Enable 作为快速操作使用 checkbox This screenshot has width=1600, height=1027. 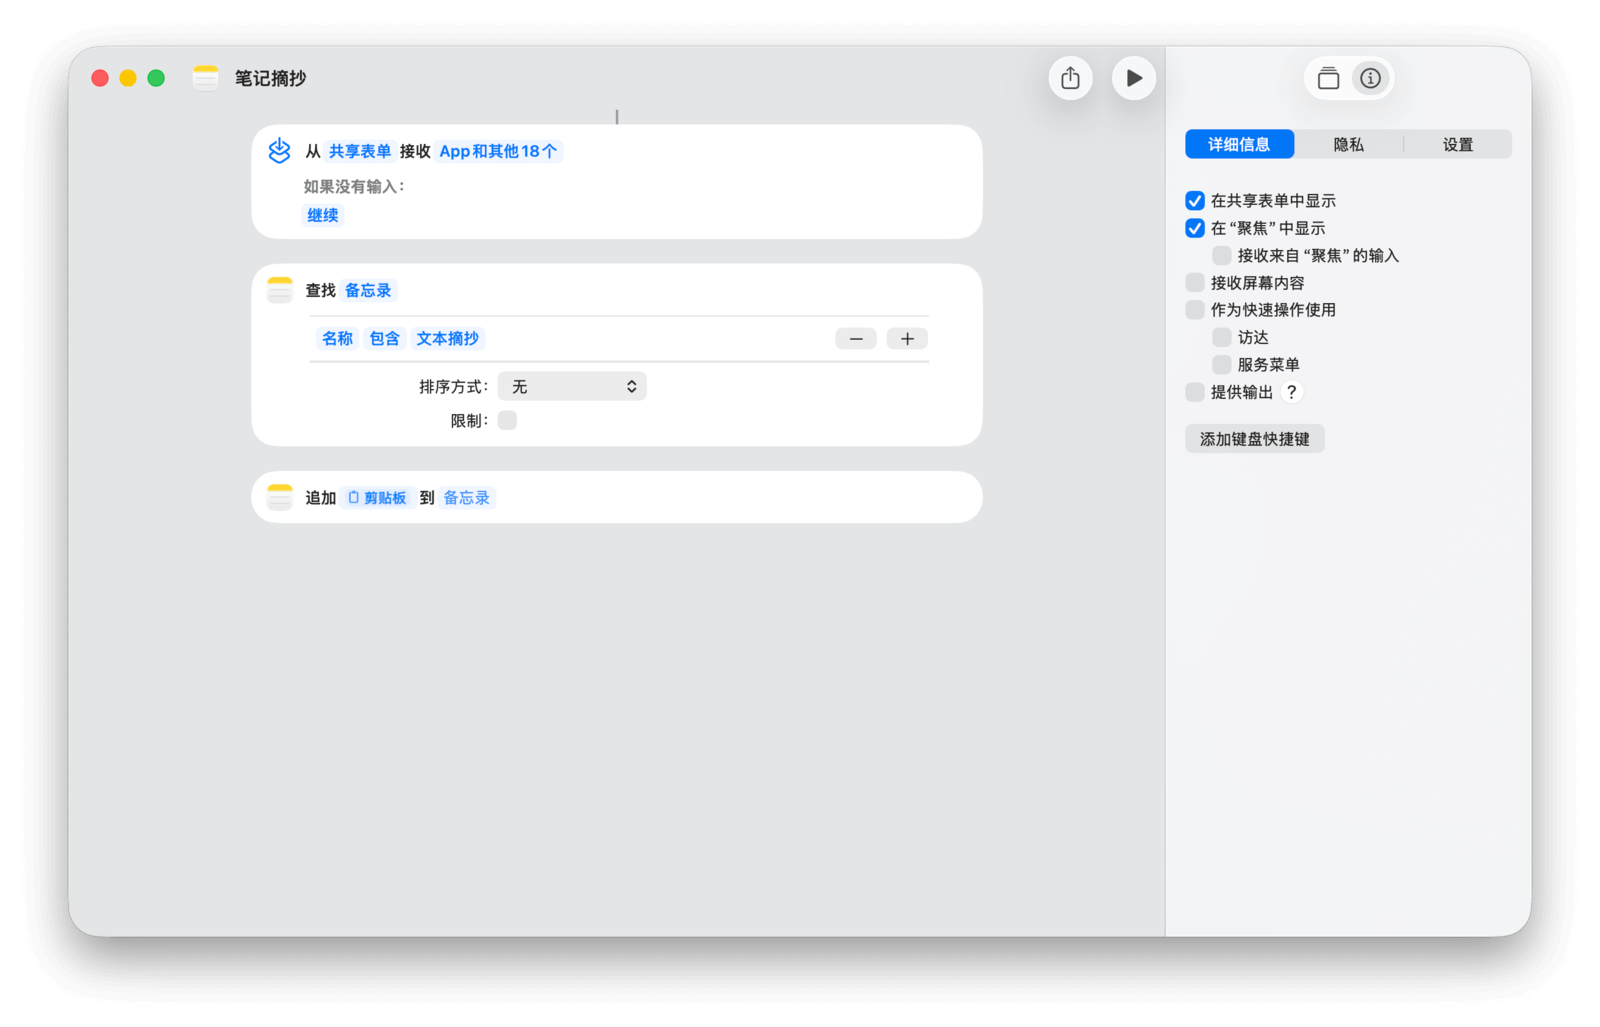pyautogui.click(x=1195, y=310)
